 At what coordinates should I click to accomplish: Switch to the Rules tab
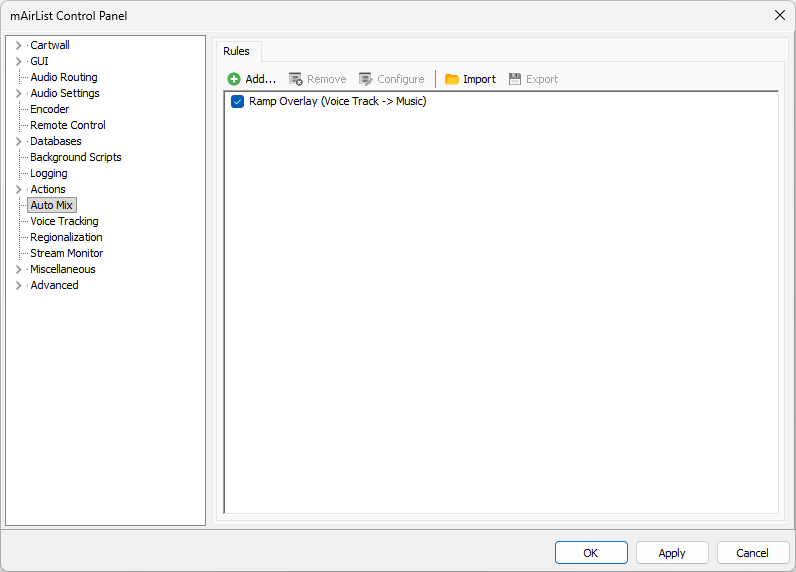tap(237, 51)
